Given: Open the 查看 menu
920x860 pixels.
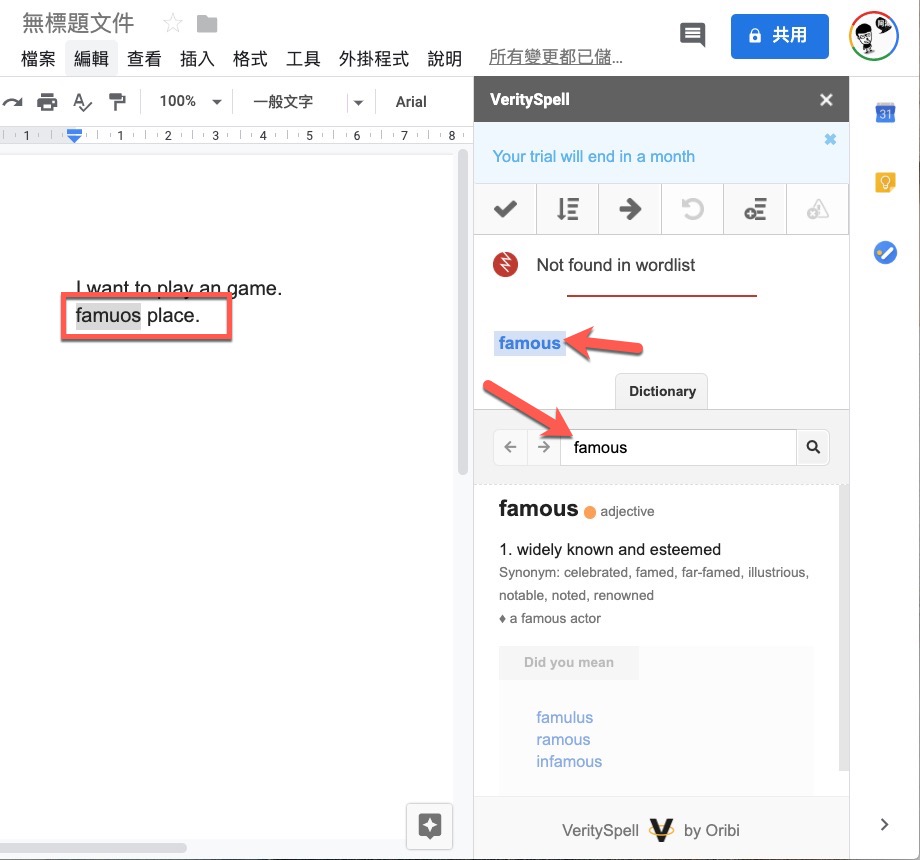Looking at the screenshot, I should pyautogui.click(x=144, y=59).
